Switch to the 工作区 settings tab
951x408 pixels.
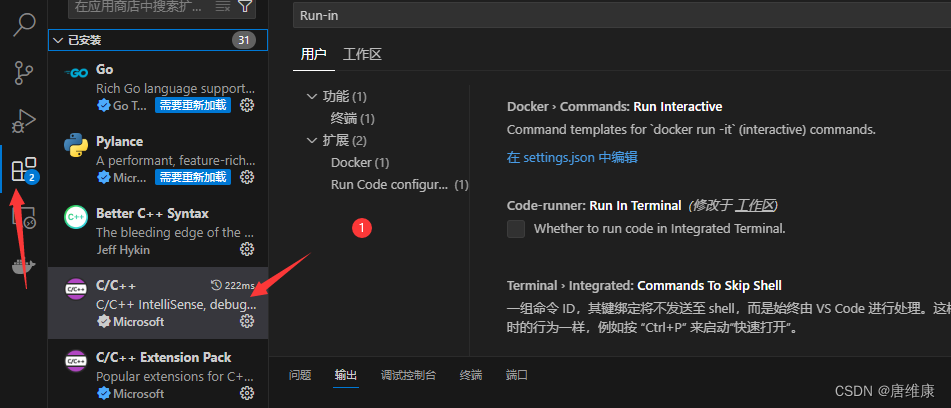click(362, 55)
